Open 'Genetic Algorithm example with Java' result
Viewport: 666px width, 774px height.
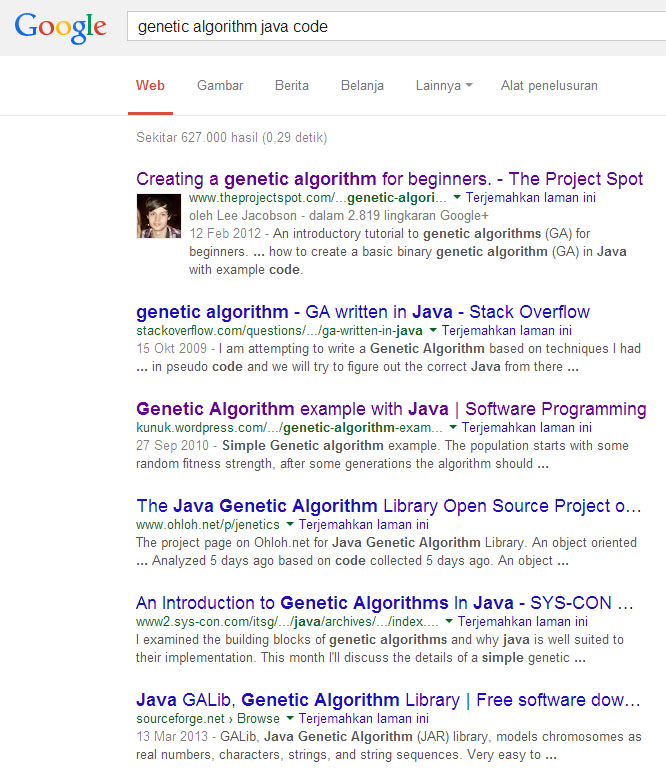391,409
